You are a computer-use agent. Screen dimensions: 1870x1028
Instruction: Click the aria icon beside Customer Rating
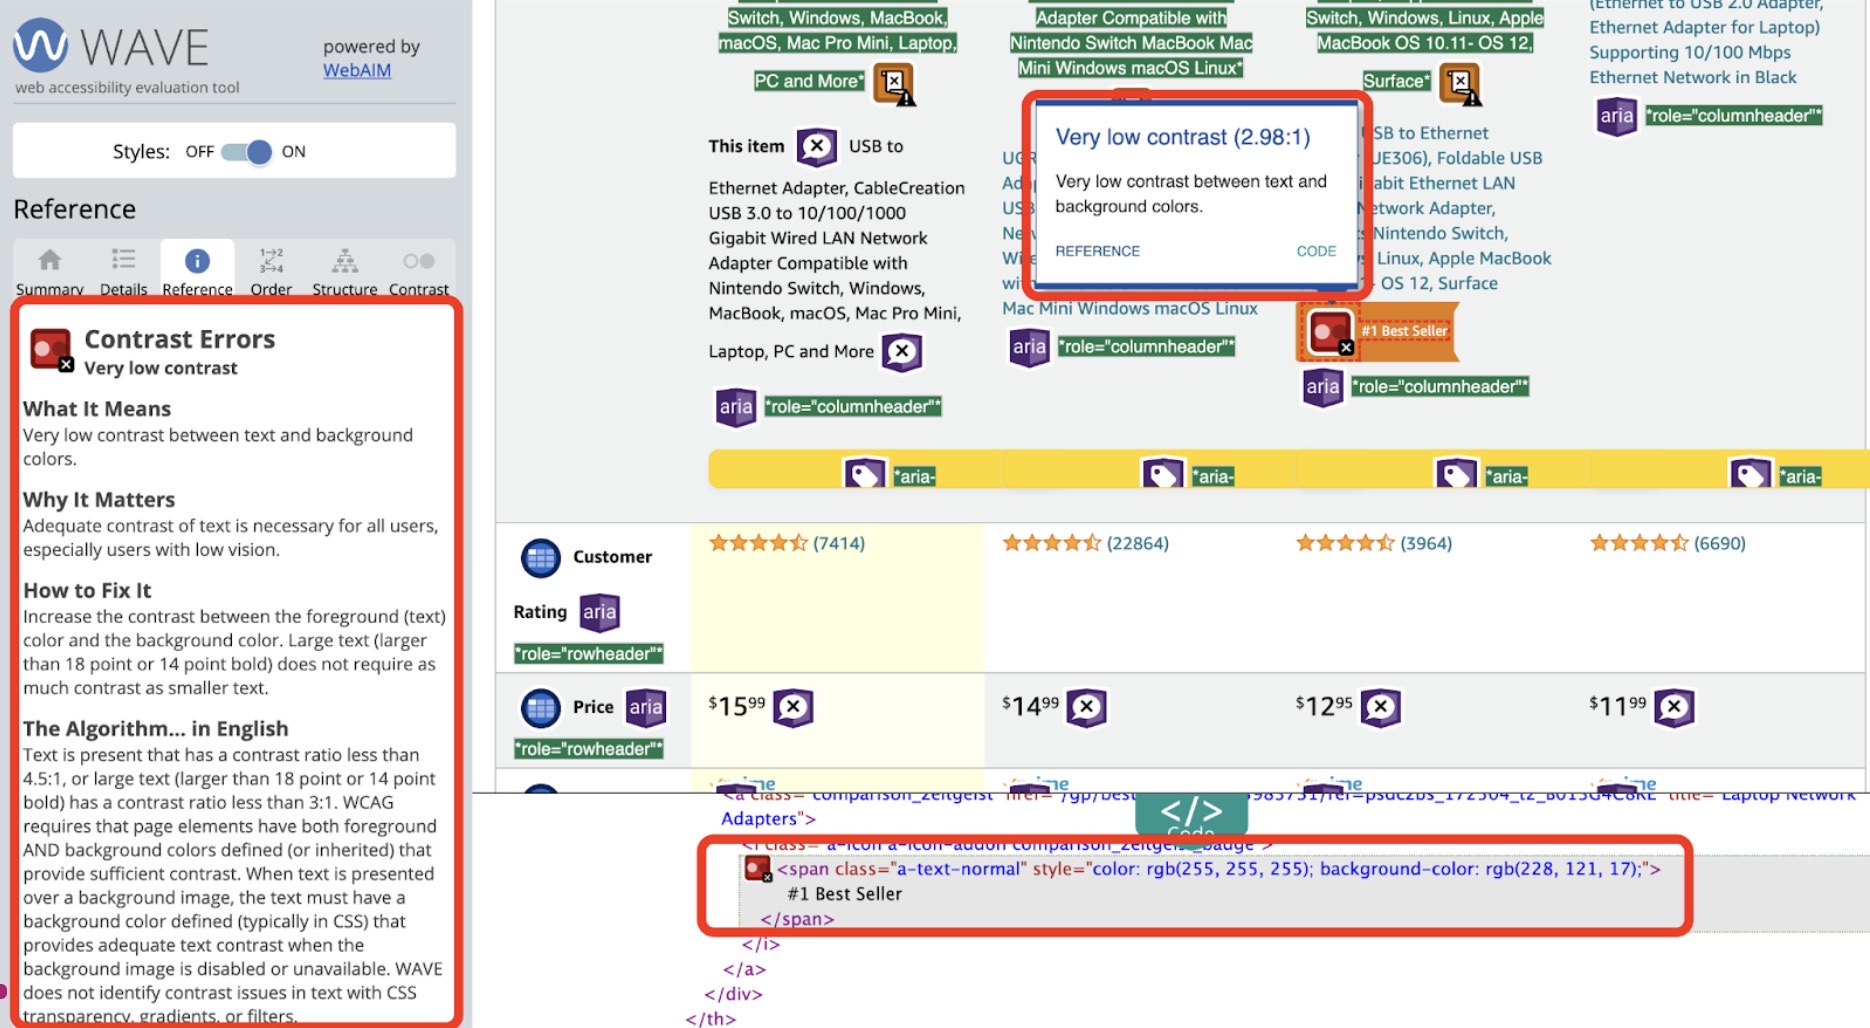[599, 613]
